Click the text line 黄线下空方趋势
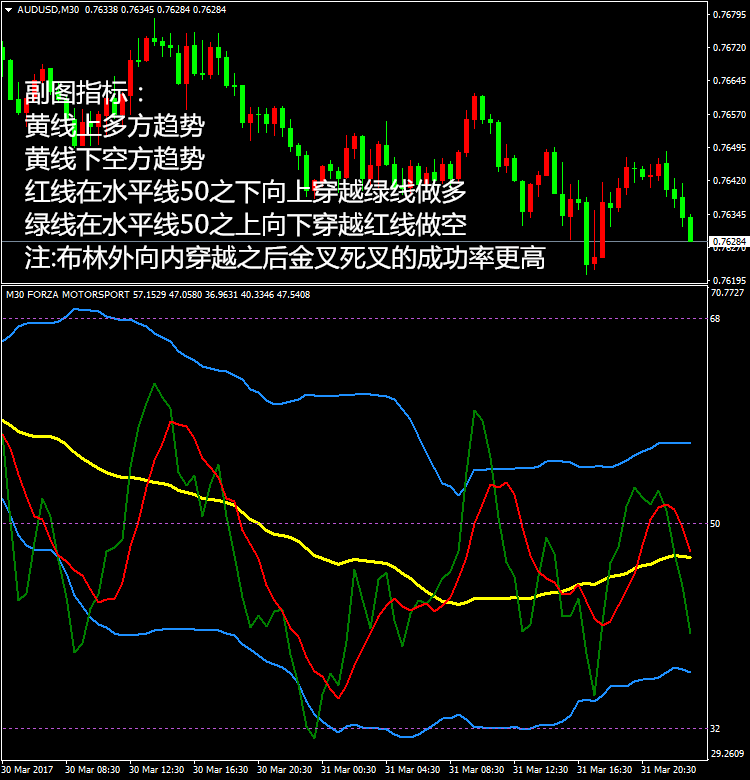750x780 pixels. pos(115,159)
